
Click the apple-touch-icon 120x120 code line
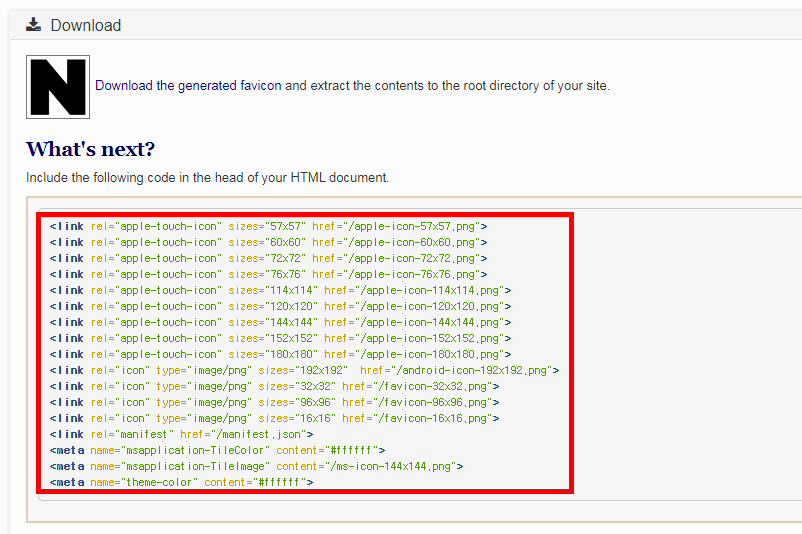(280, 306)
